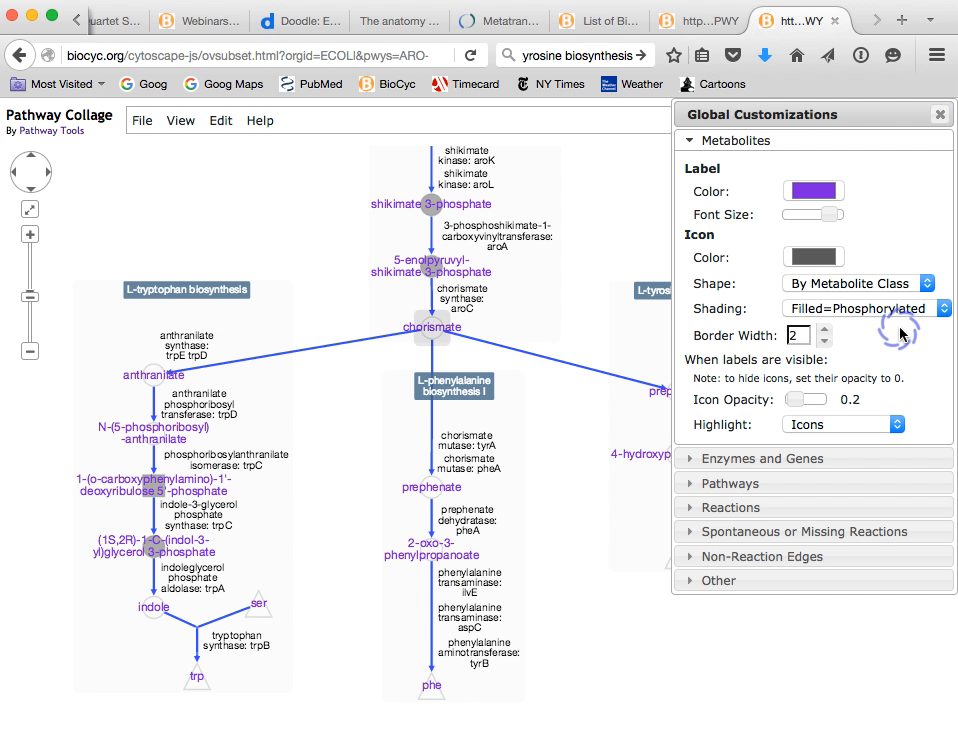Click the purple label color swatch
The width and height of the screenshot is (958, 736).
813,191
